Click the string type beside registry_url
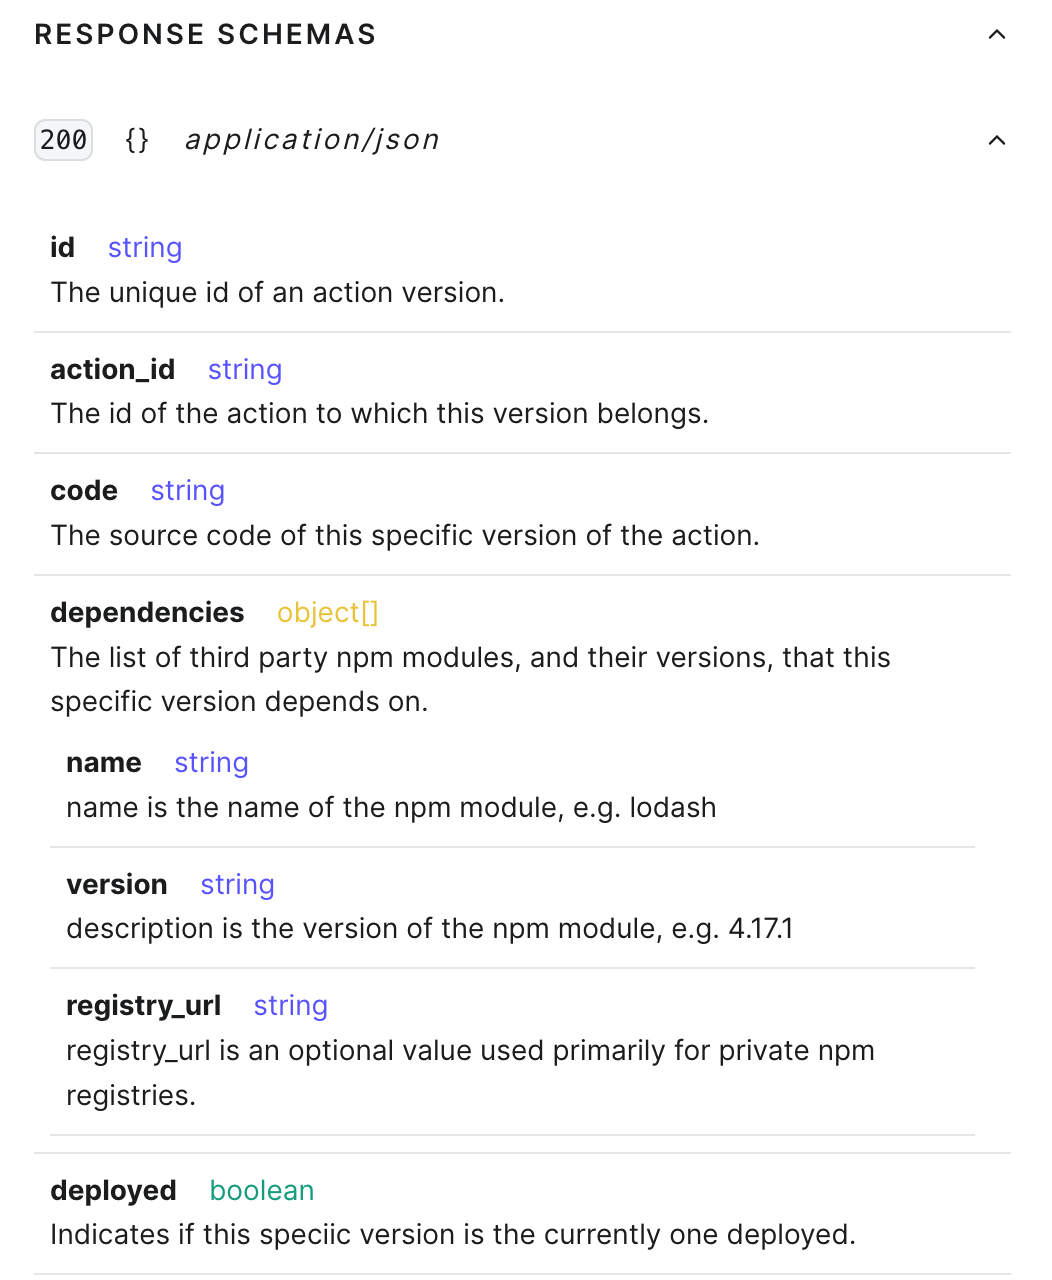The image size is (1052, 1280). click(291, 1006)
